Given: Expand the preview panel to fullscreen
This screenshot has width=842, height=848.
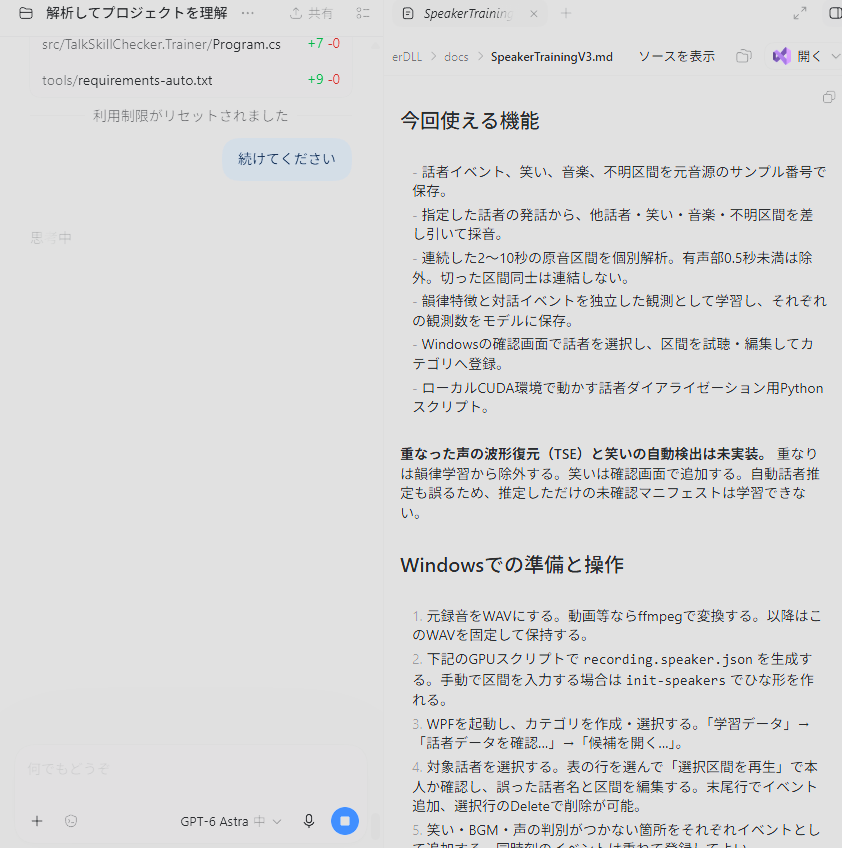Looking at the screenshot, I should [x=800, y=14].
